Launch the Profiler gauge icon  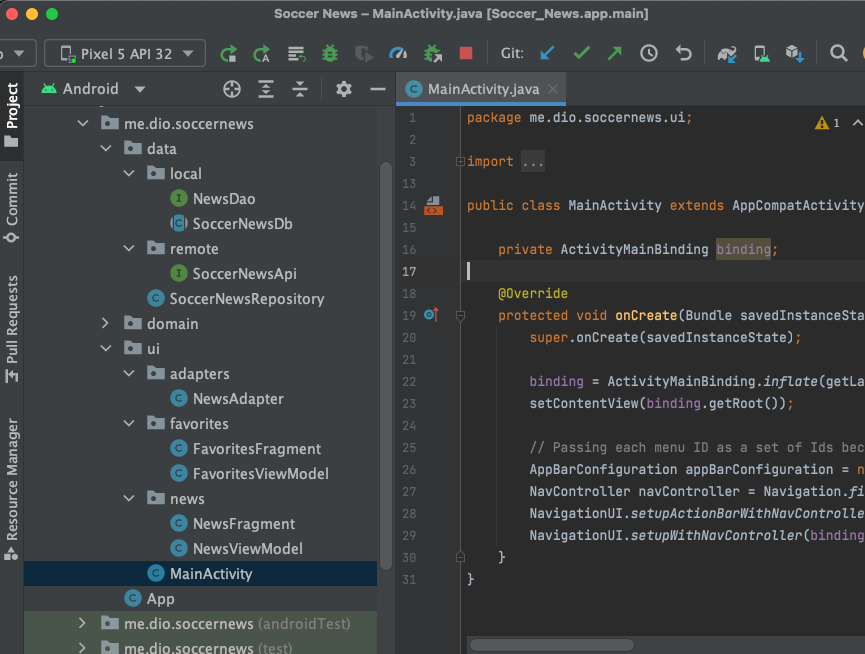tap(398, 53)
